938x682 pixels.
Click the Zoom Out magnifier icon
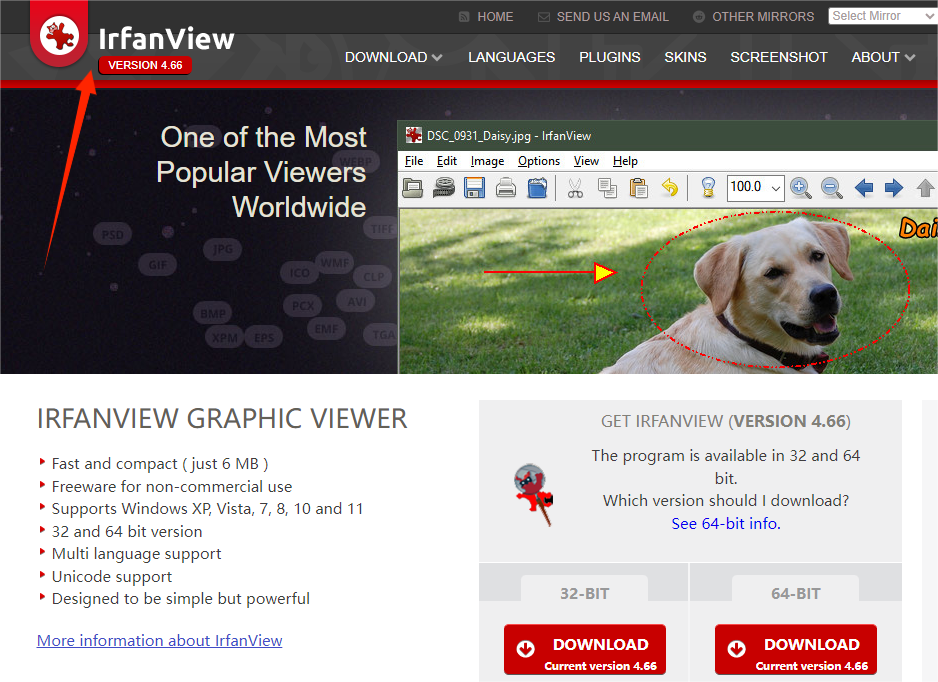[832, 188]
